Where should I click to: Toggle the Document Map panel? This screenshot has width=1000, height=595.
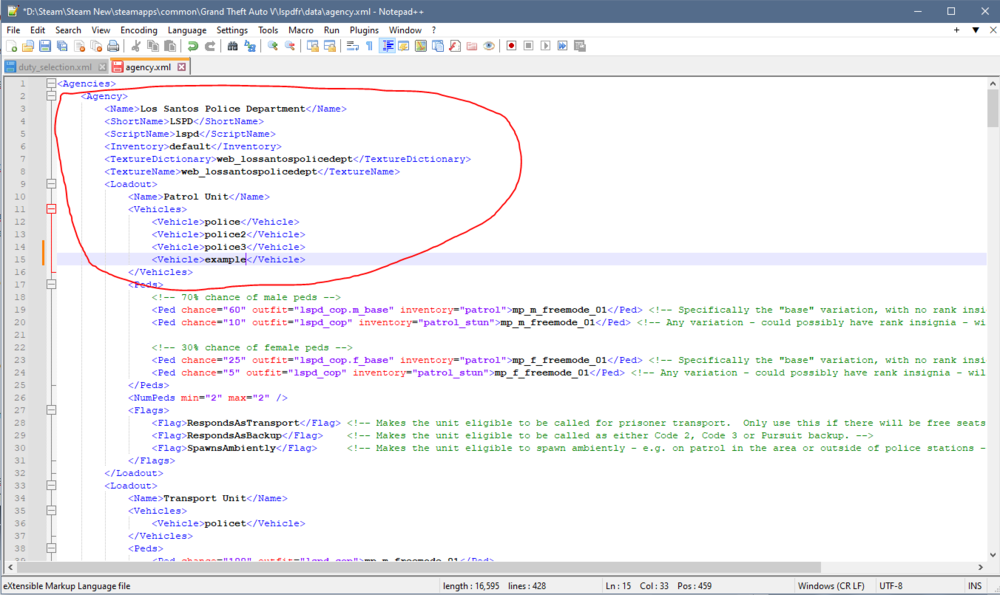(x=420, y=45)
